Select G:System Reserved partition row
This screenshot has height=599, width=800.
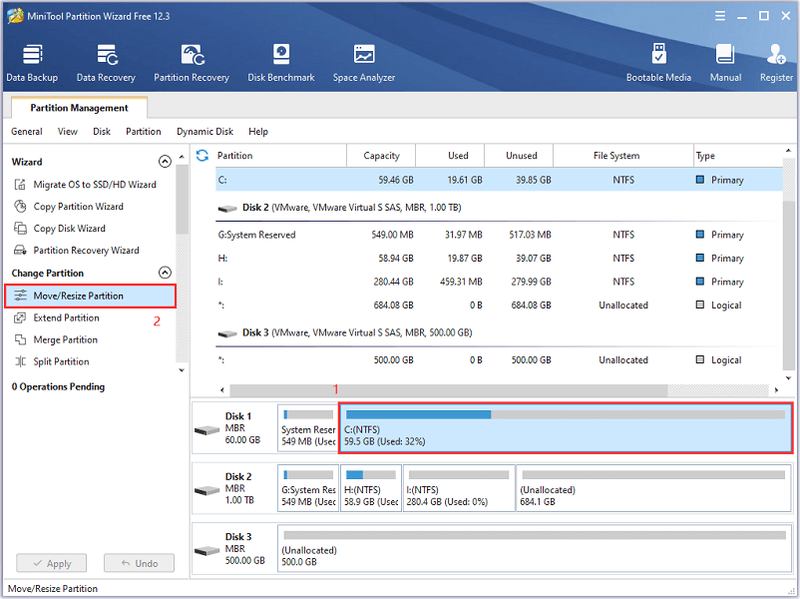tap(499, 235)
